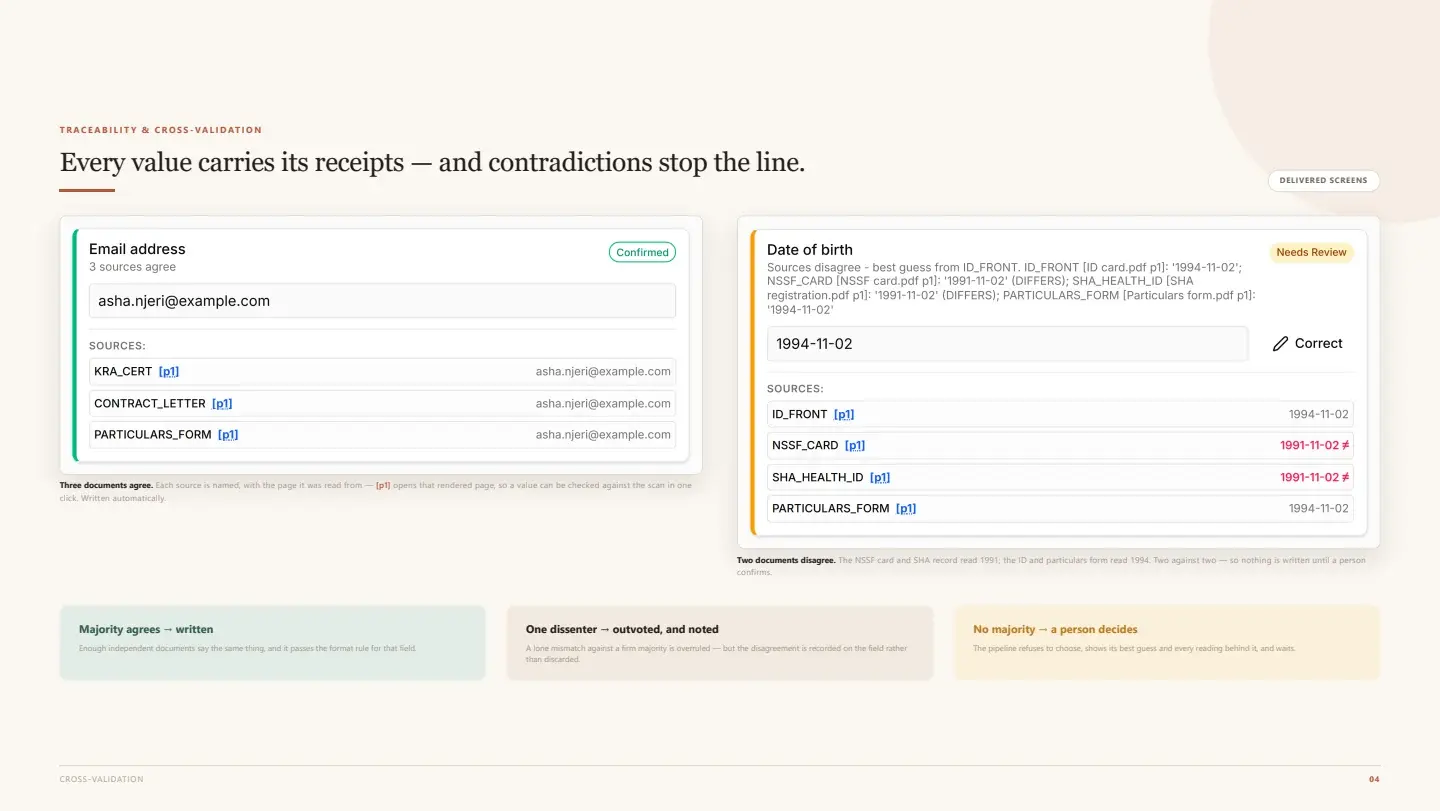The image size is (1440, 811).
Task: Click the Needs Review status badge
Action: (1311, 252)
